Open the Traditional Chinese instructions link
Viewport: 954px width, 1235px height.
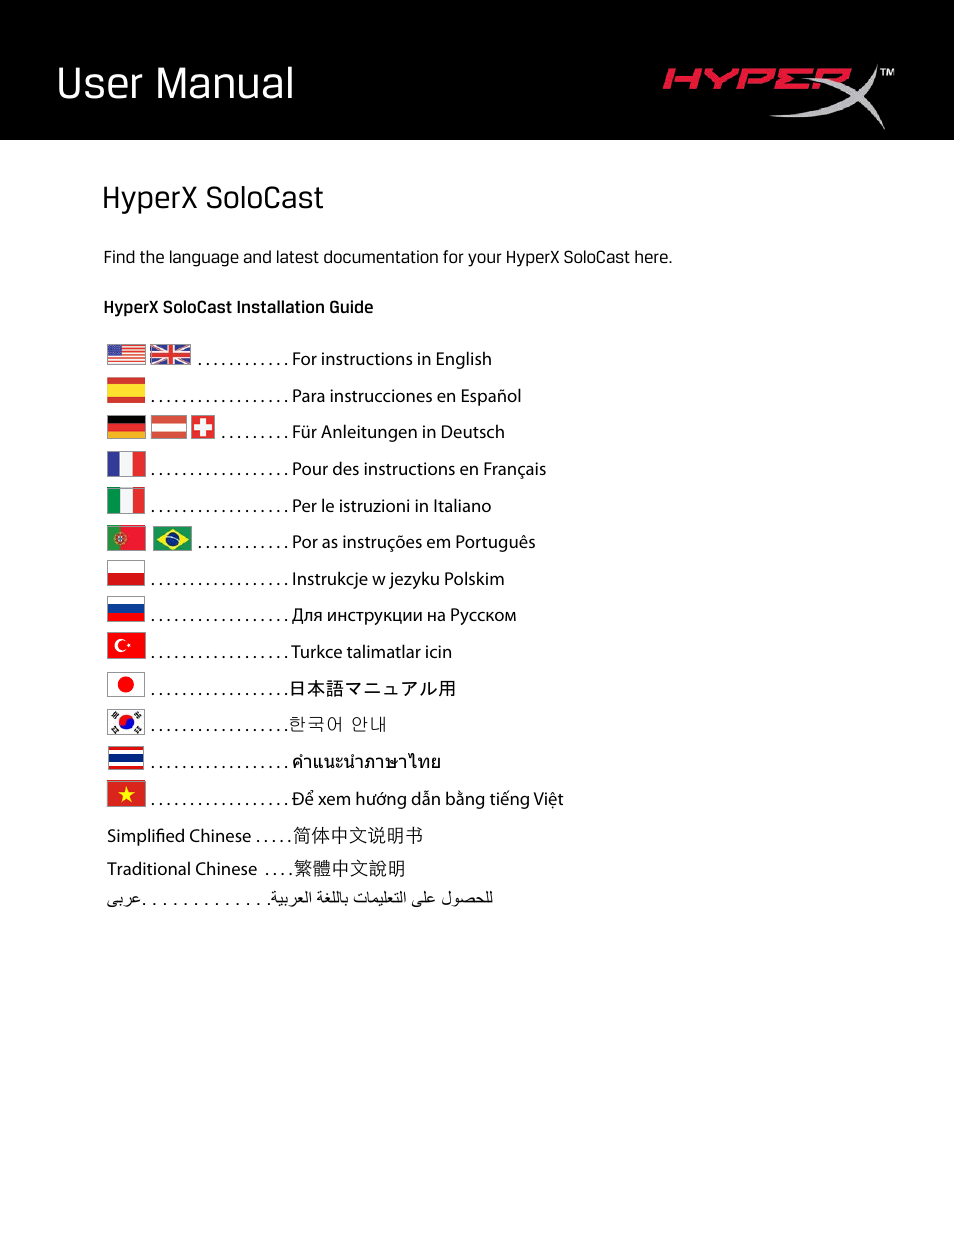tap(349, 869)
